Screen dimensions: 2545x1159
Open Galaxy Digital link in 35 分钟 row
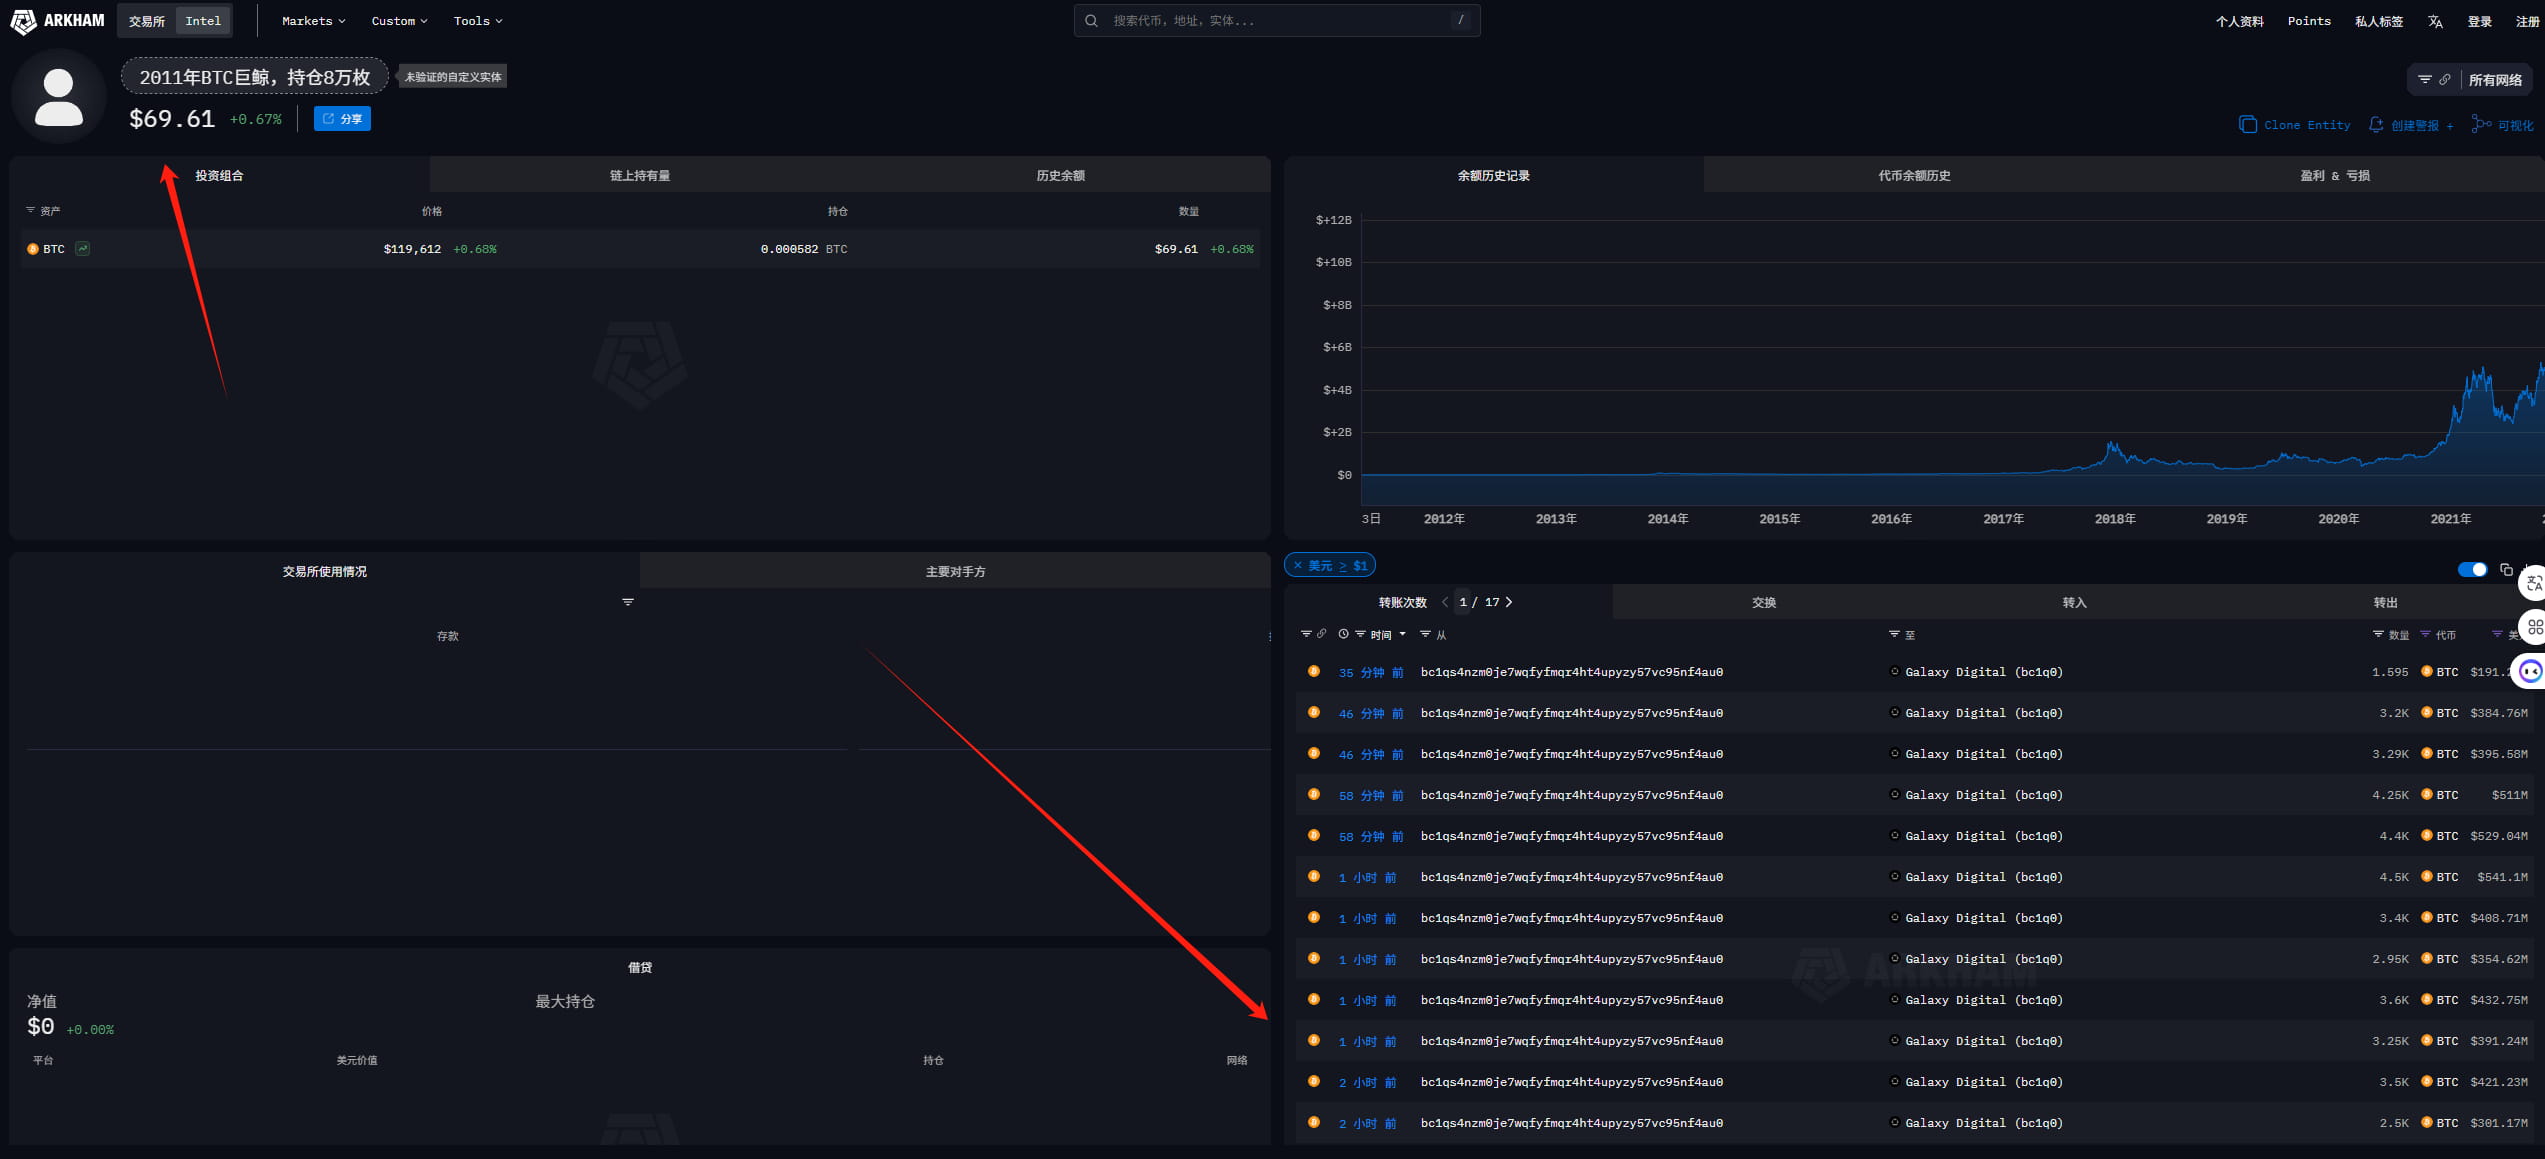pyautogui.click(x=1983, y=672)
